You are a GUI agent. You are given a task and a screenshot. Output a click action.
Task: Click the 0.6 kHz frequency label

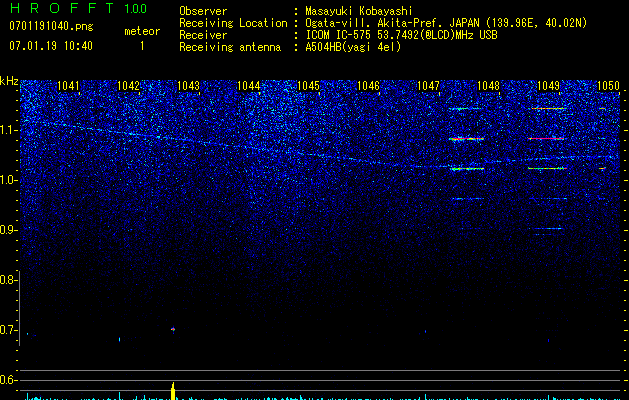tap(7, 380)
